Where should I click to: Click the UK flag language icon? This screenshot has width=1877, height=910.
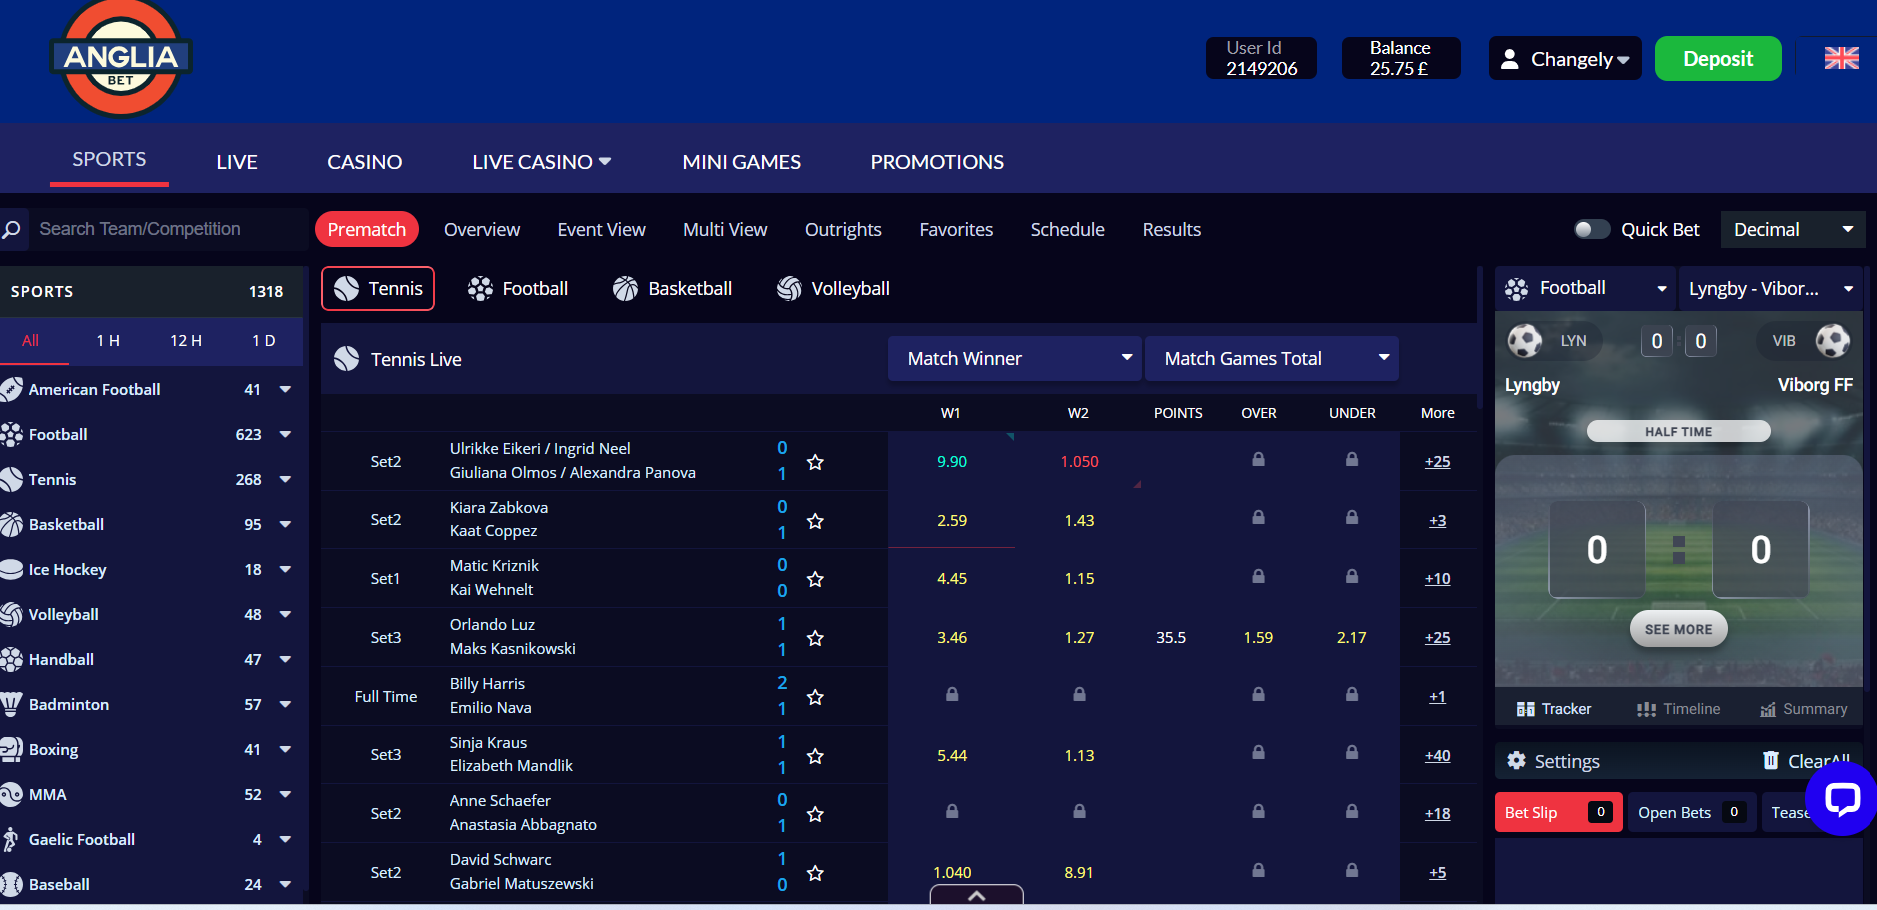point(1840,59)
